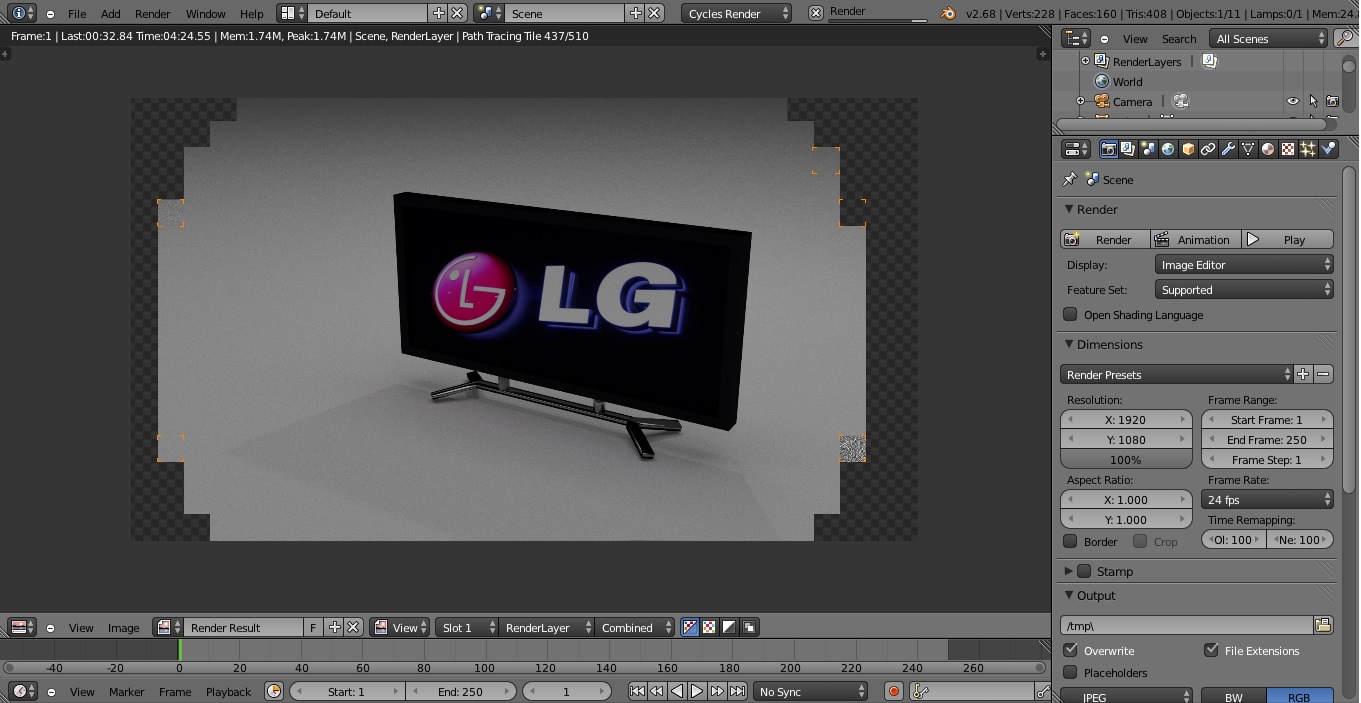Click the outliner search magnifier icon
The width and height of the screenshot is (1361, 703).
pos(1346,39)
